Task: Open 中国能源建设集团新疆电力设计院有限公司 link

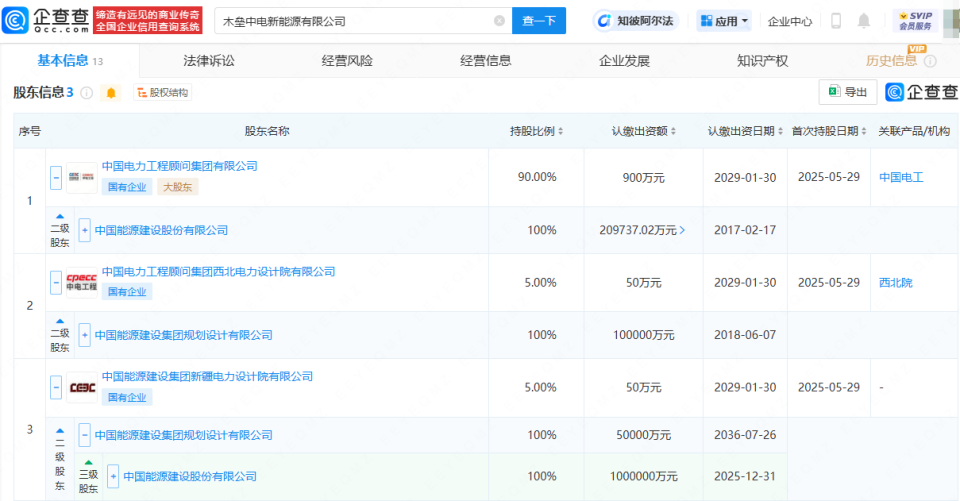Action: coord(208,376)
